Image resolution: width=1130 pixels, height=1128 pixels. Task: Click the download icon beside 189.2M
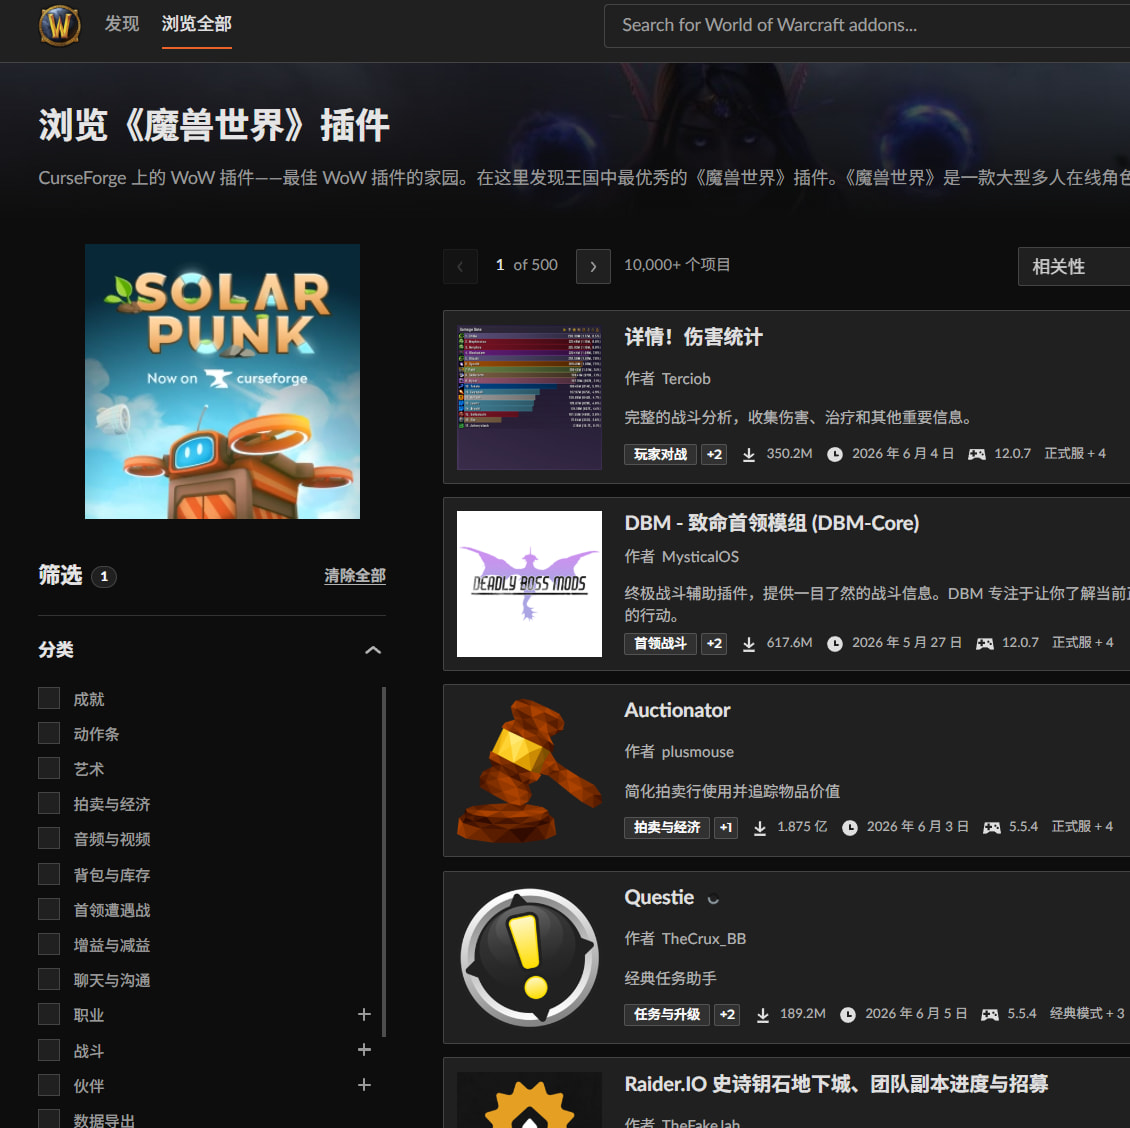762,1015
